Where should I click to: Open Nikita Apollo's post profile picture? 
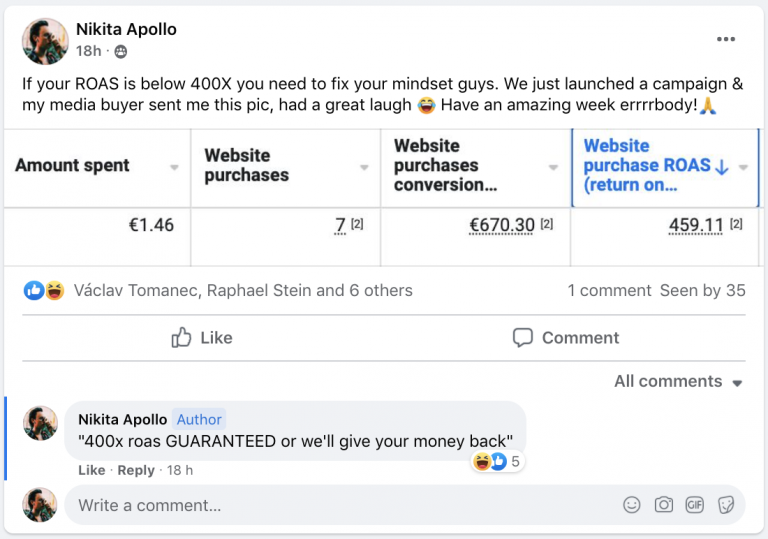(43, 40)
